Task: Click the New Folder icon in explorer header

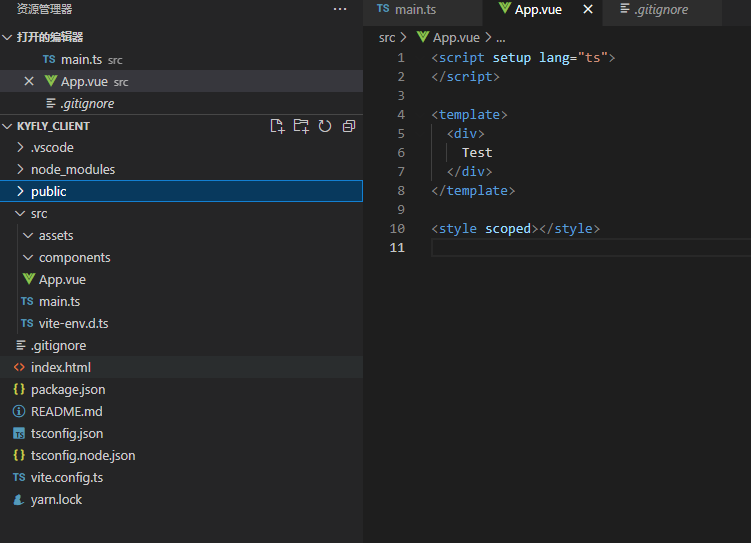Action: (301, 126)
